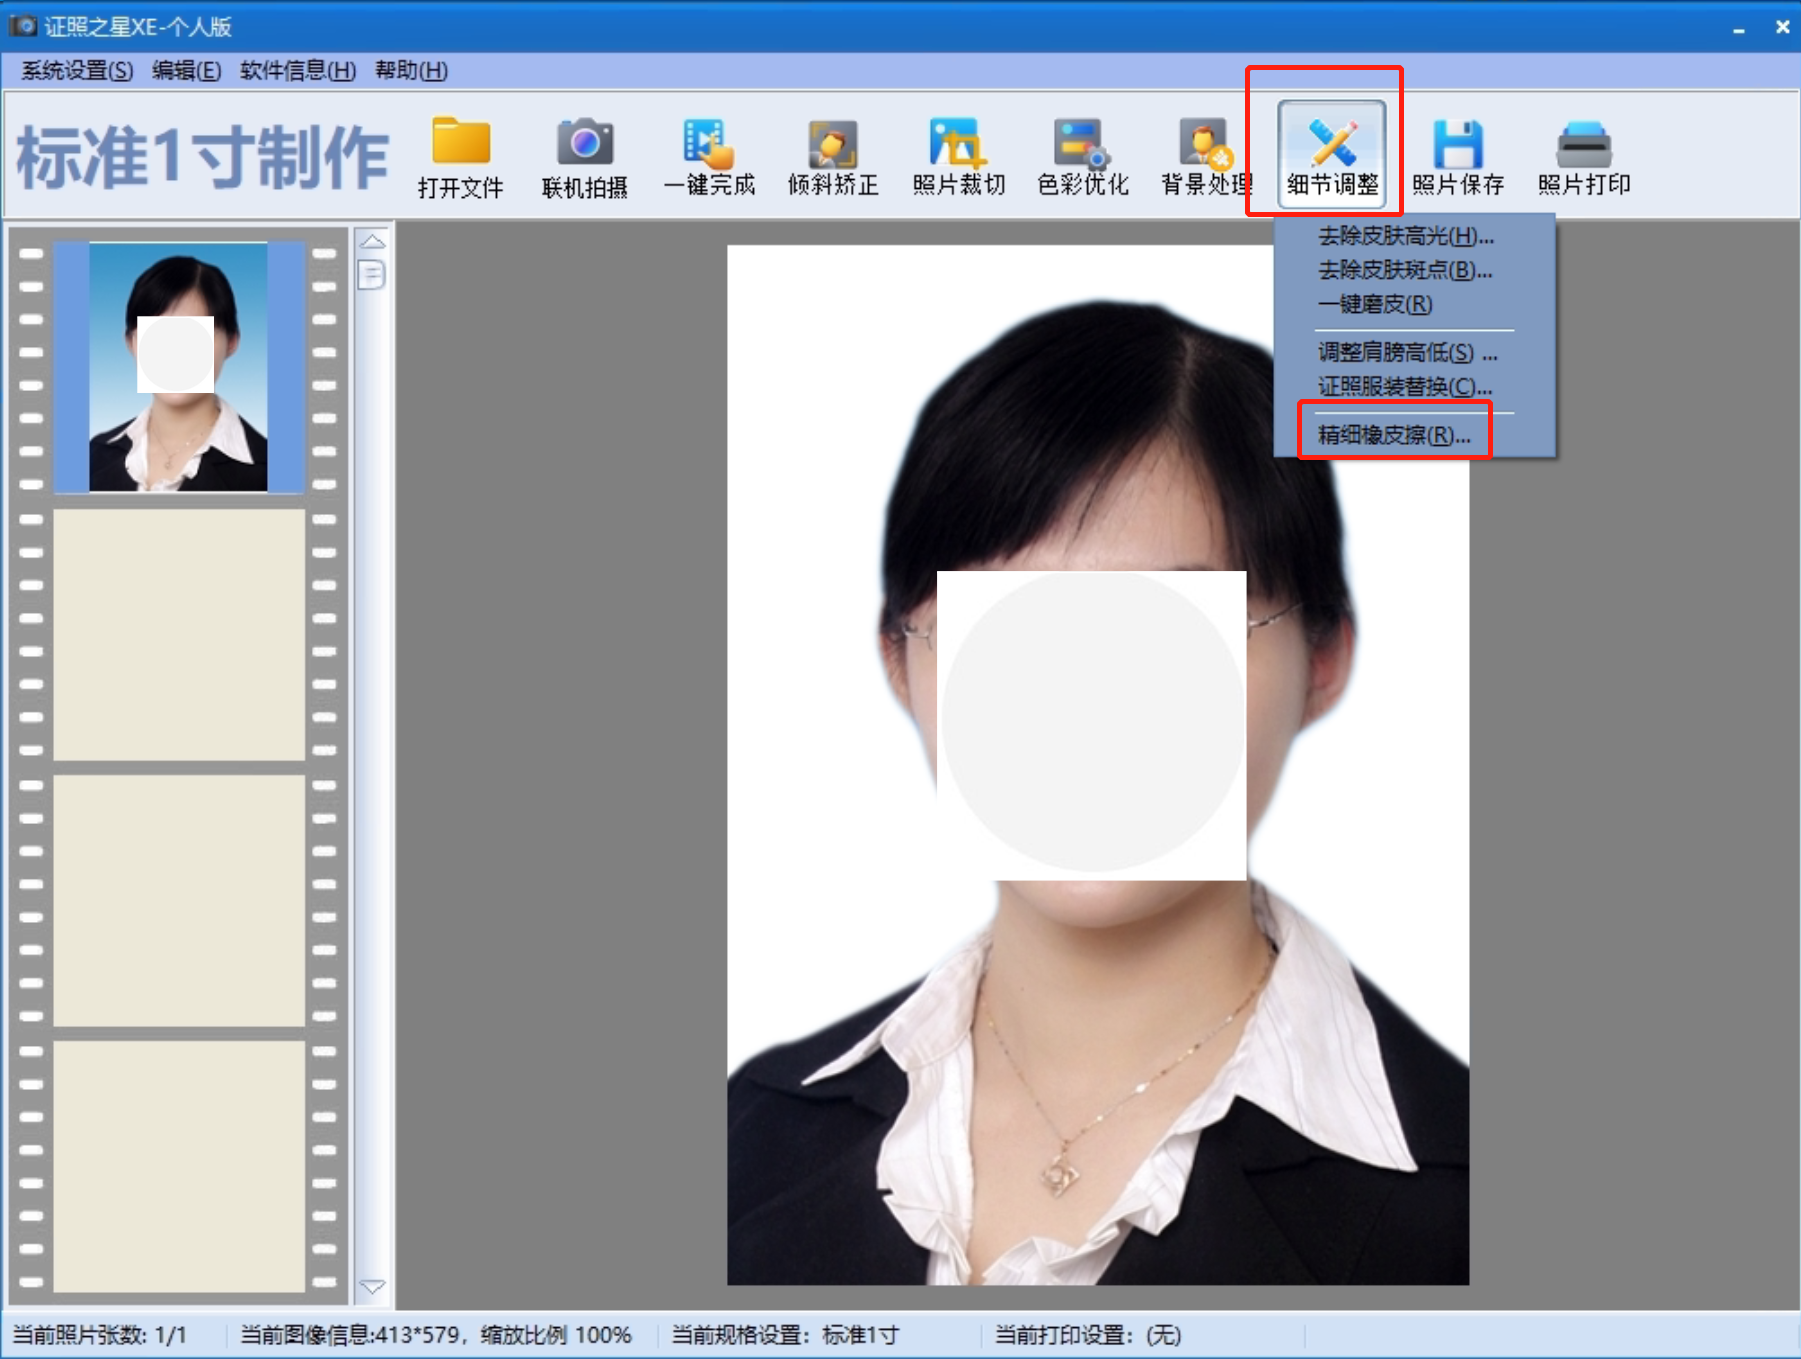Choose 去除皮肤斑点 menu entry
The width and height of the screenshot is (1801, 1359).
click(x=1403, y=271)
